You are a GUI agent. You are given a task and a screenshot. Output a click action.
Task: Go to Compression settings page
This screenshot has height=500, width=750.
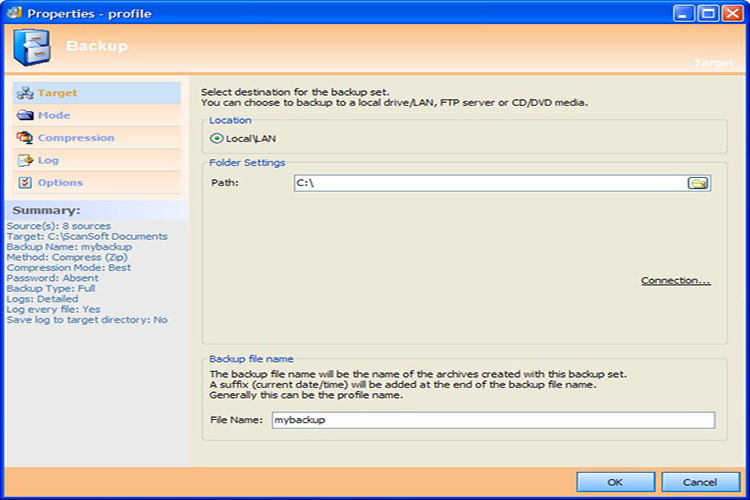pyautogui.click(x=76, y=138)
